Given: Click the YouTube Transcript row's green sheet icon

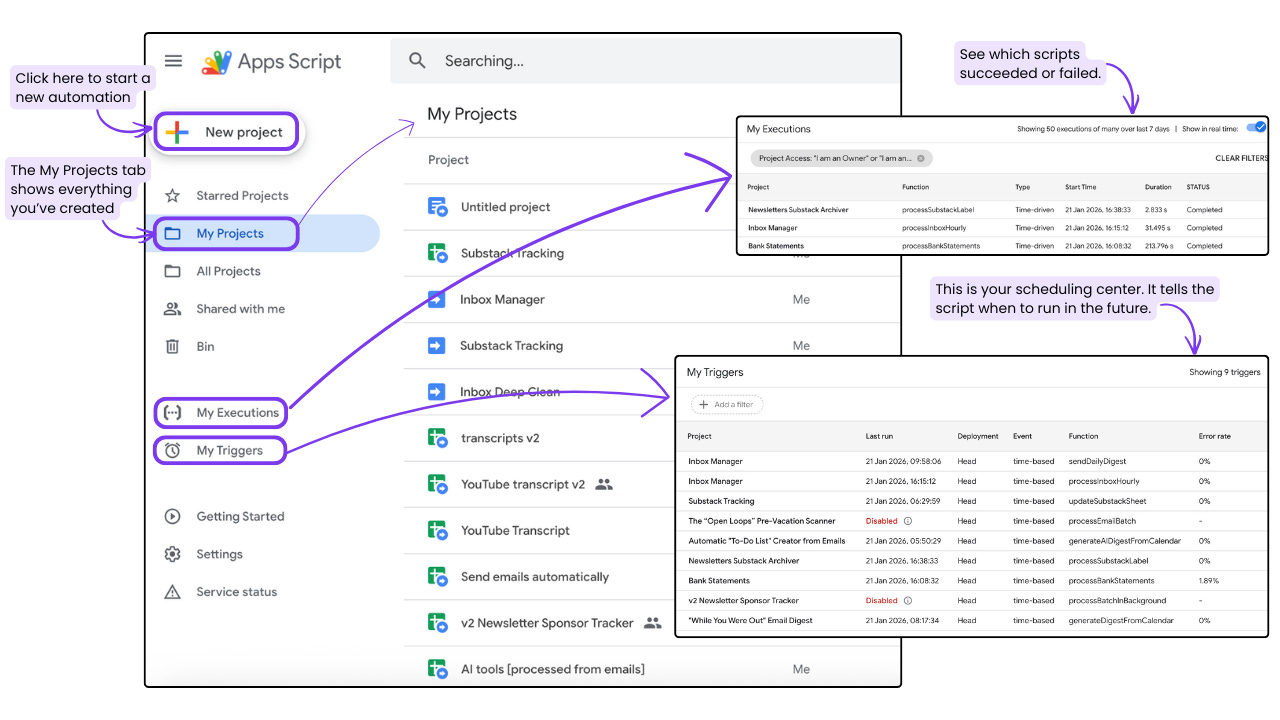Looking at the screenshot, I should click(437, 530).
